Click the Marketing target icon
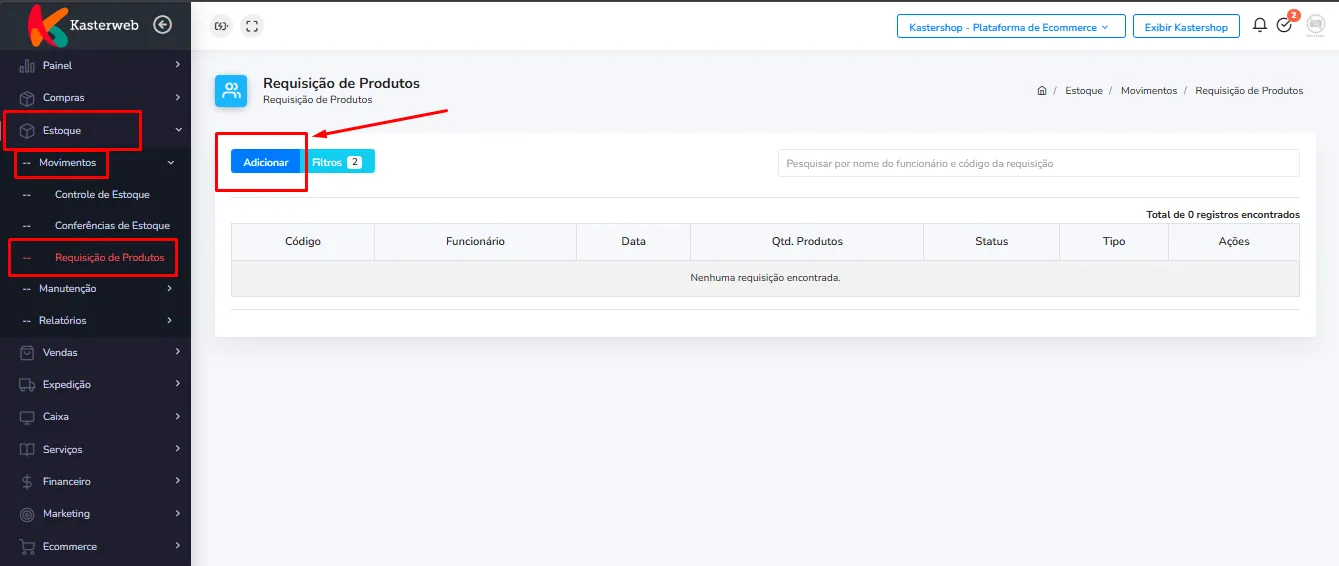Image resolution: width=1339 pixels, height=566 pixels. coord(27,513)
